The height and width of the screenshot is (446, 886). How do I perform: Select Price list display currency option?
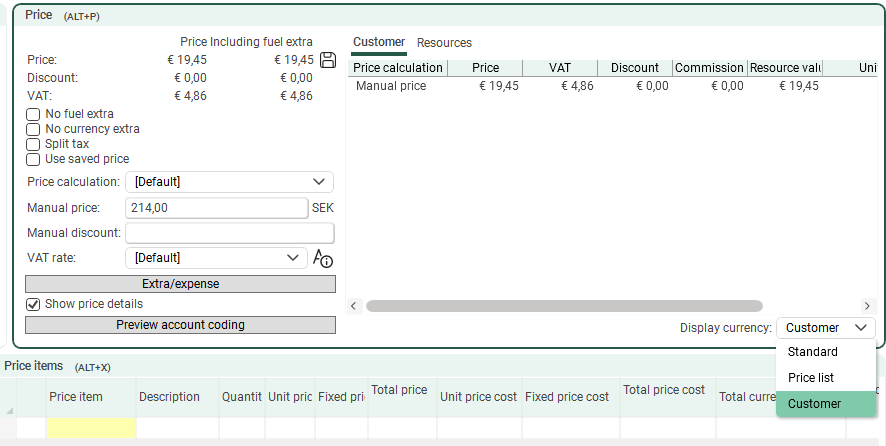(x=811, y=378)
